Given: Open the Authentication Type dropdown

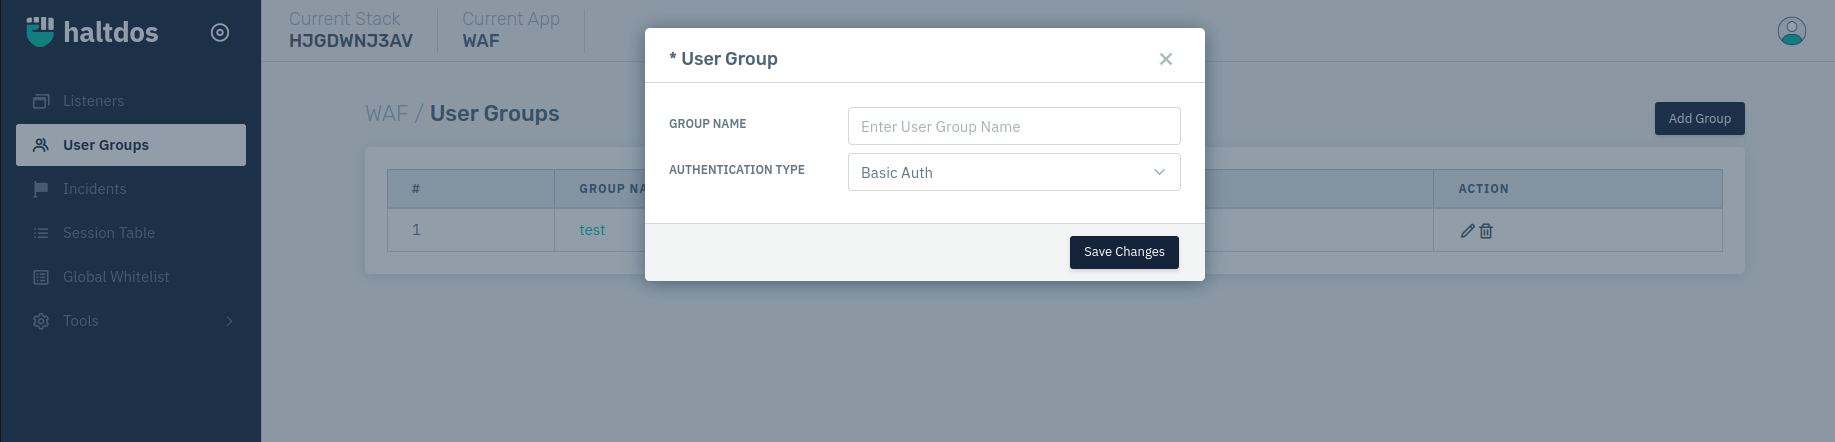Looking at the screenshot, I should (1014, 172).
